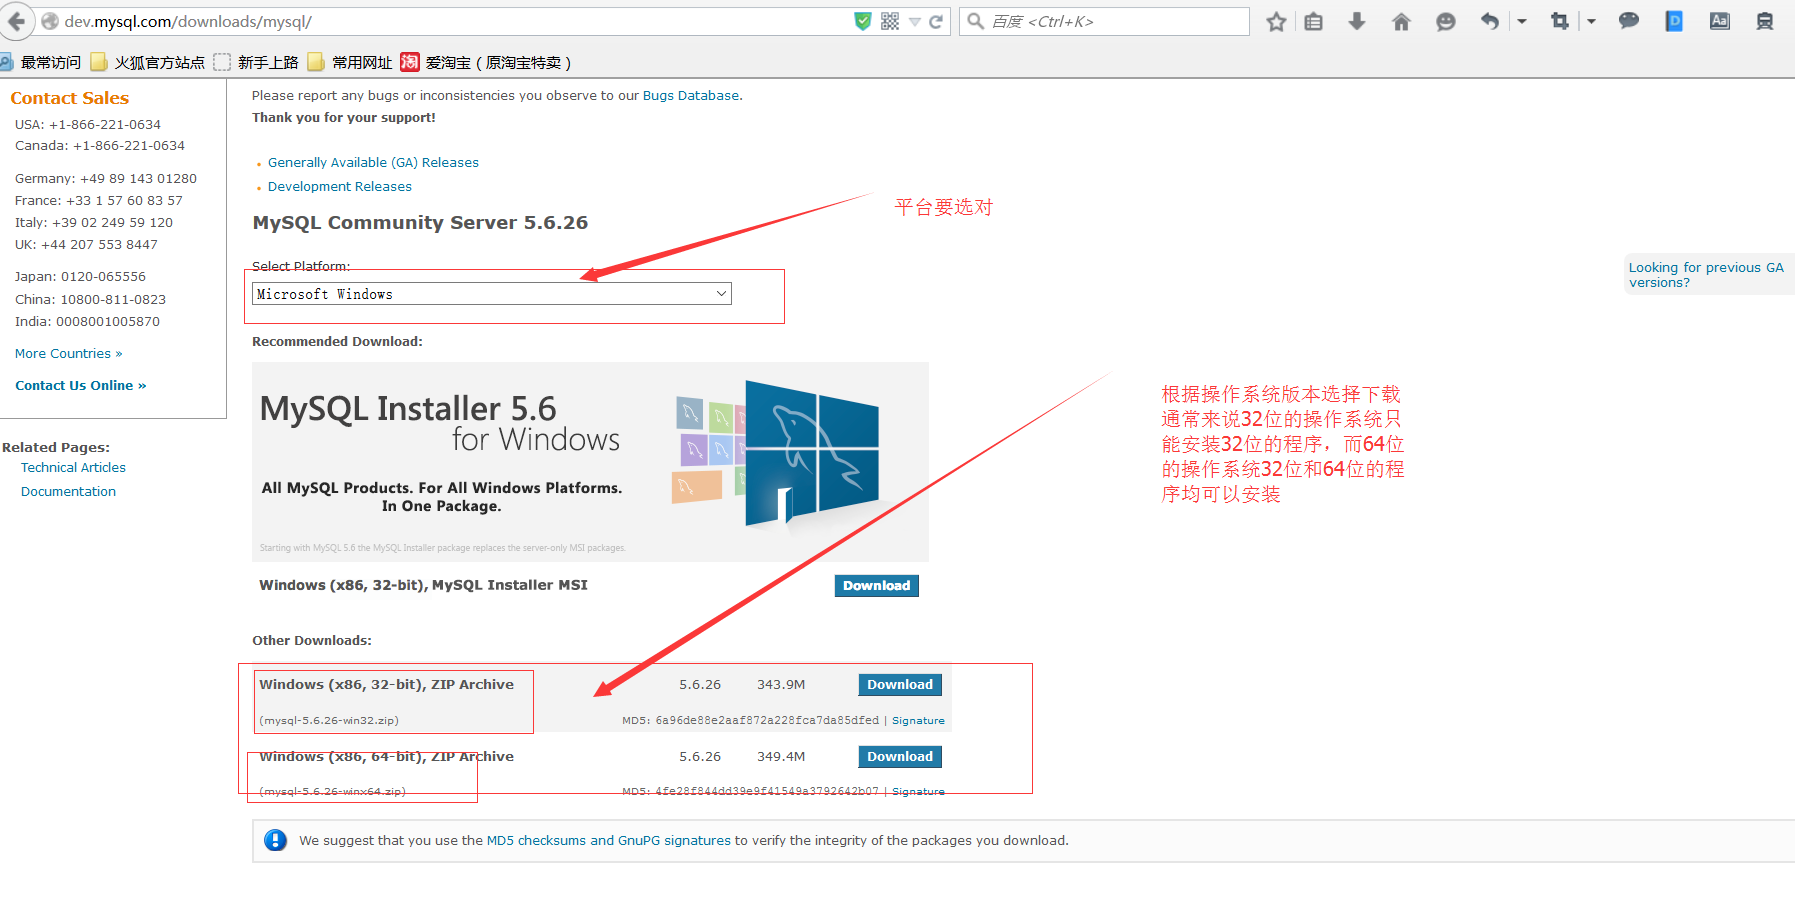The height and width of the screenshot is (898, 1795).
Task: Download the MySQL Installer MSI
Action: (x=876, y=586)
